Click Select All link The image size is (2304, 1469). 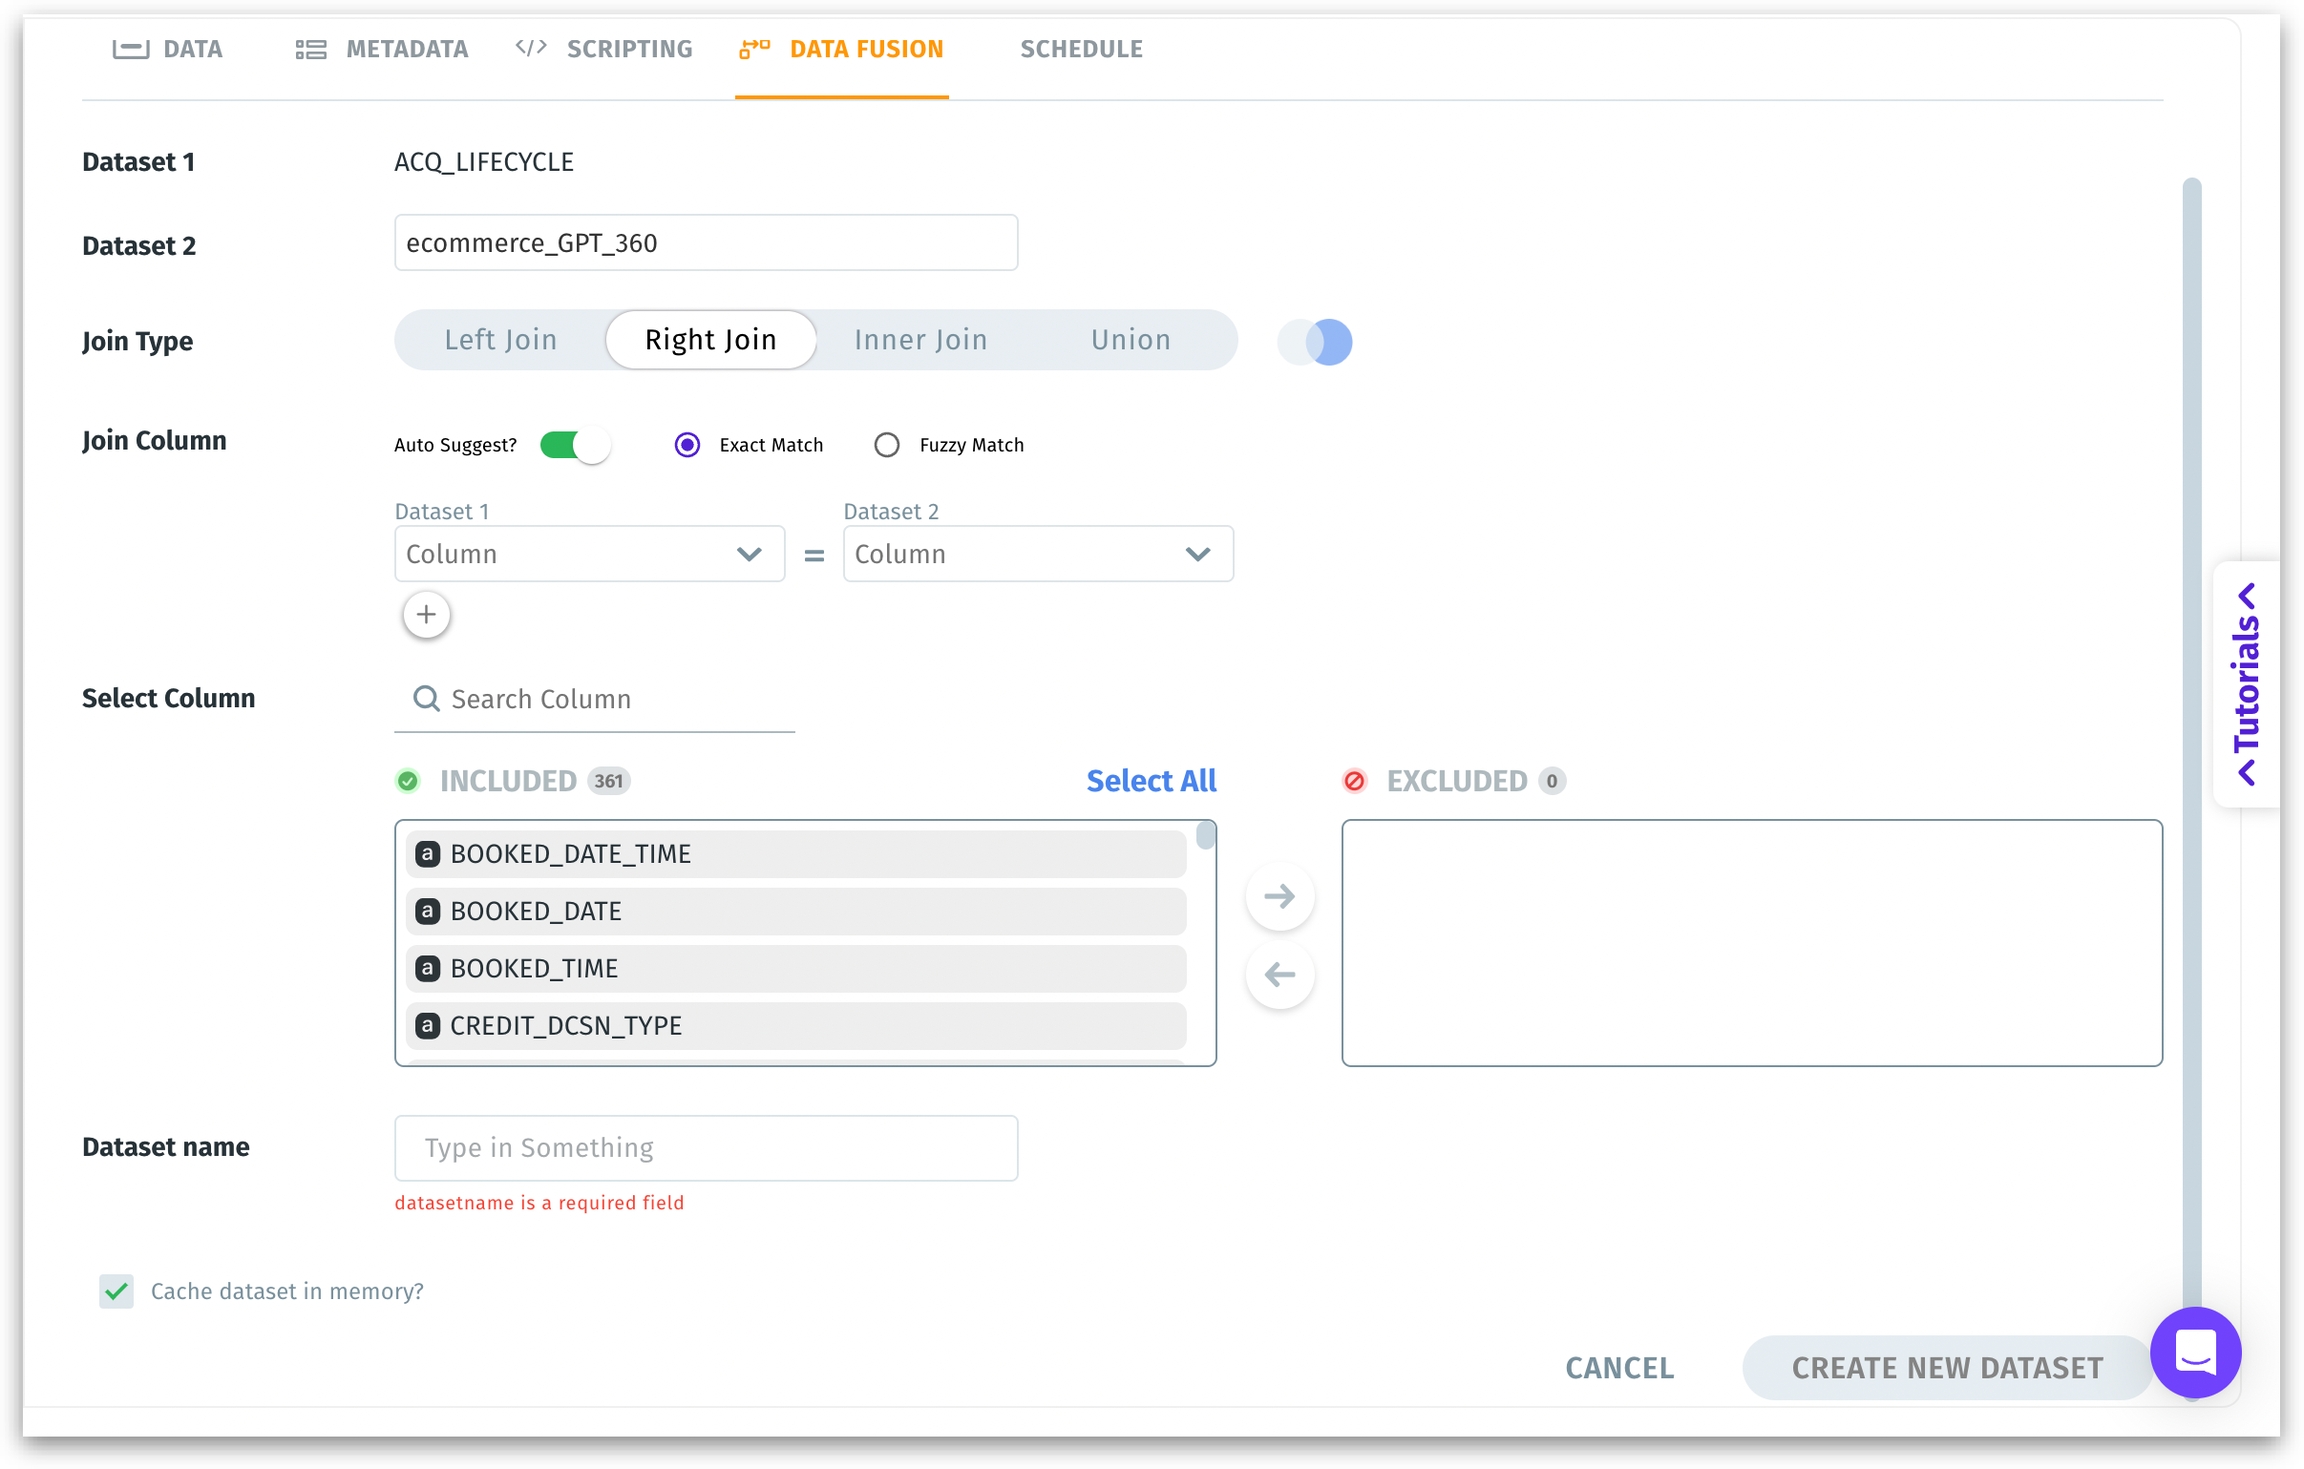click(1151, 781)
